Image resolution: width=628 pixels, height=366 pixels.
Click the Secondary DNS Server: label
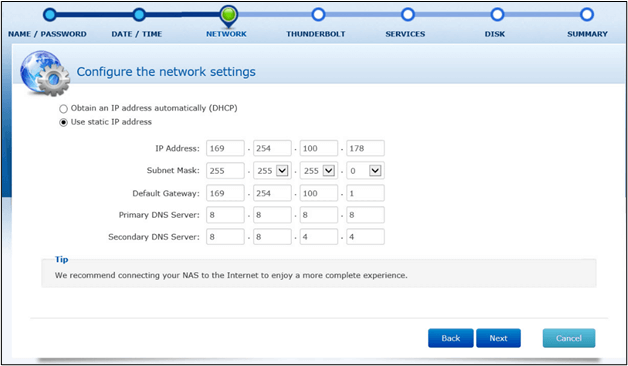(154, 237)
